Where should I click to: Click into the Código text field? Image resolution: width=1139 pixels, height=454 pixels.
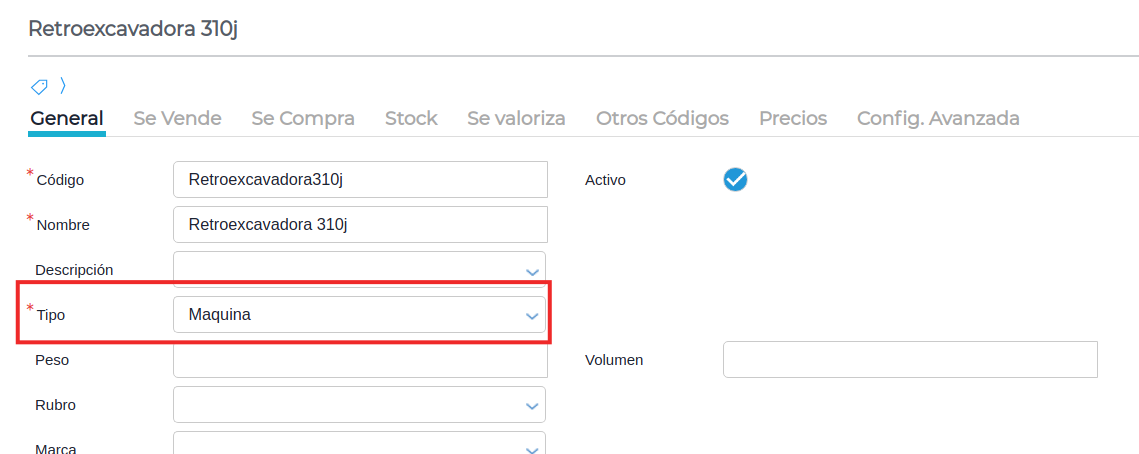click(x=360, y=180)
